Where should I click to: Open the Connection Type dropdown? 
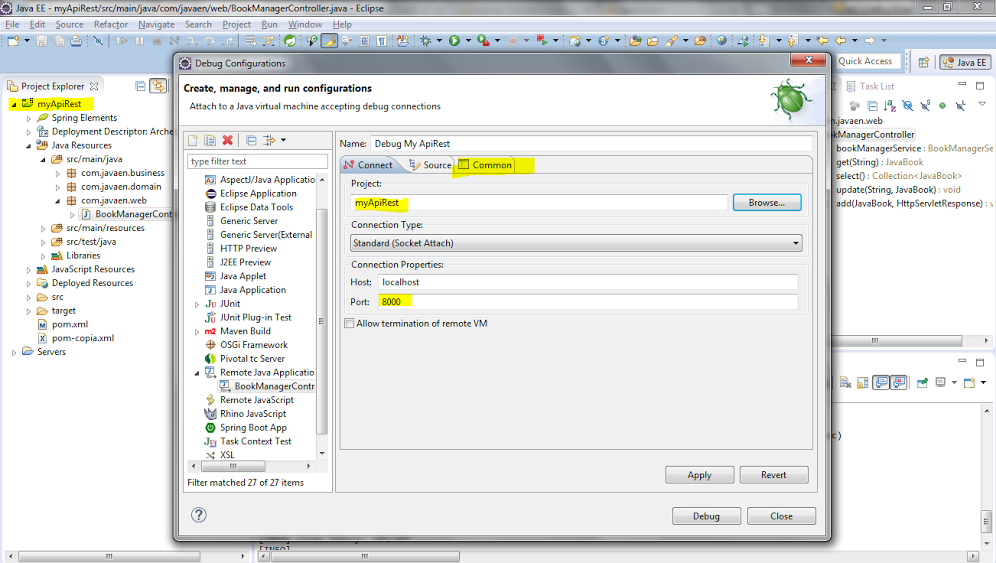coord(576,243)
